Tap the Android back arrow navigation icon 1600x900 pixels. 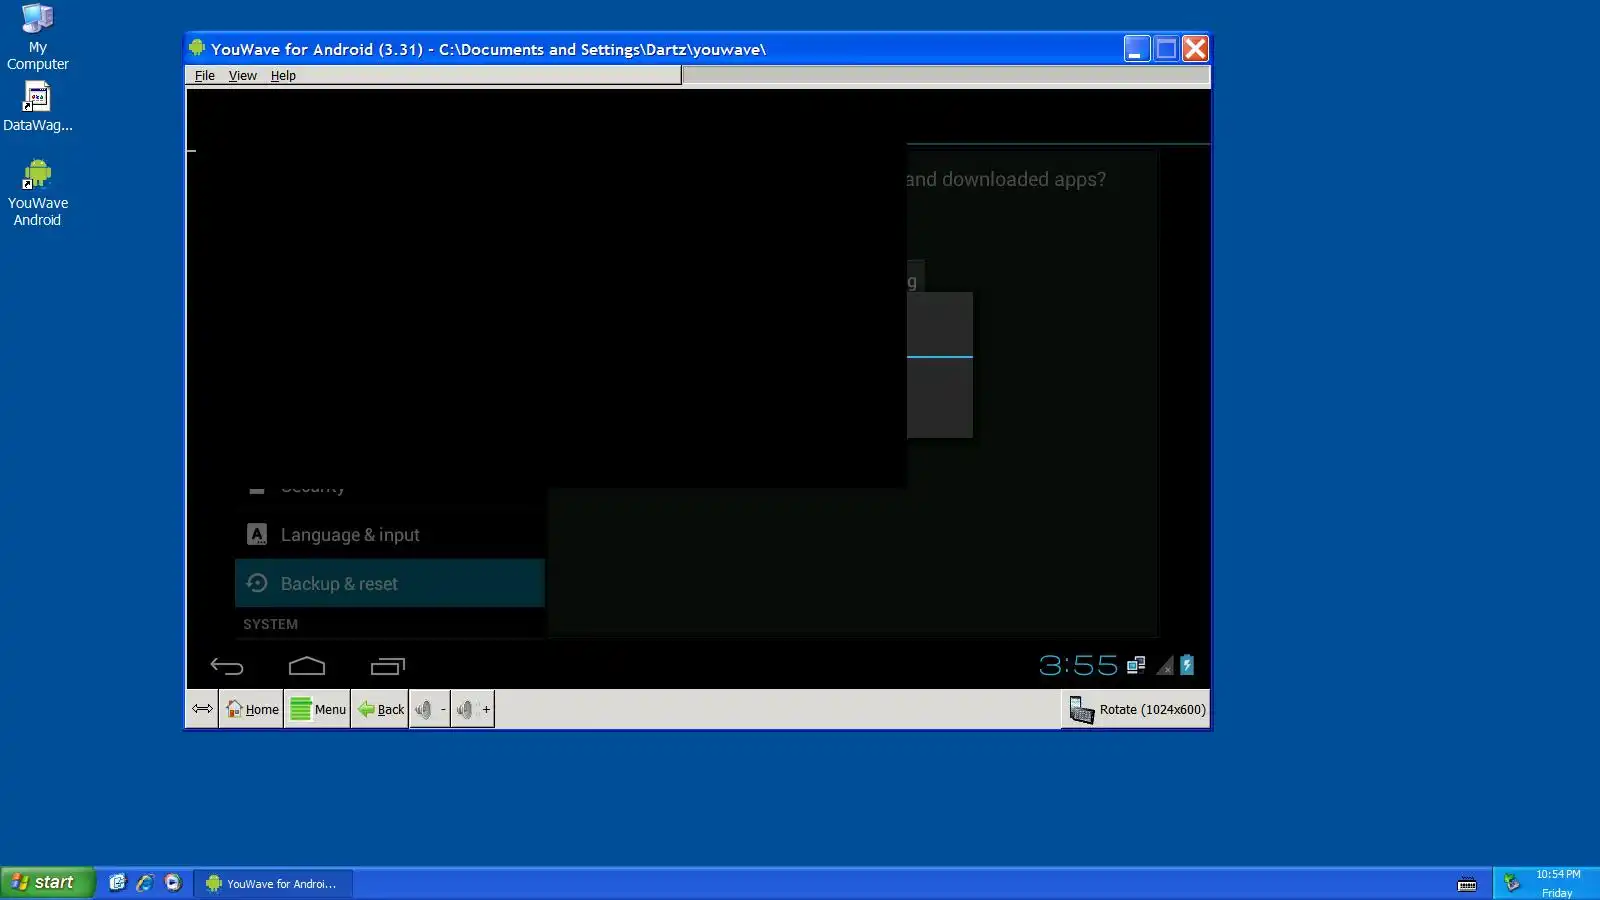tap(227, 667)
